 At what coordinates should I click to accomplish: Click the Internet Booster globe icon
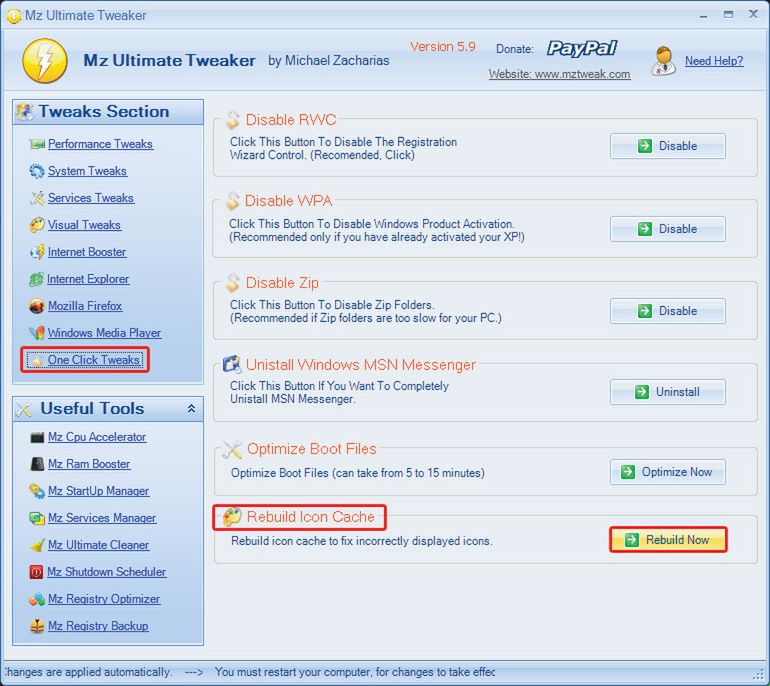pyautogui.click(x=37, y=252)
